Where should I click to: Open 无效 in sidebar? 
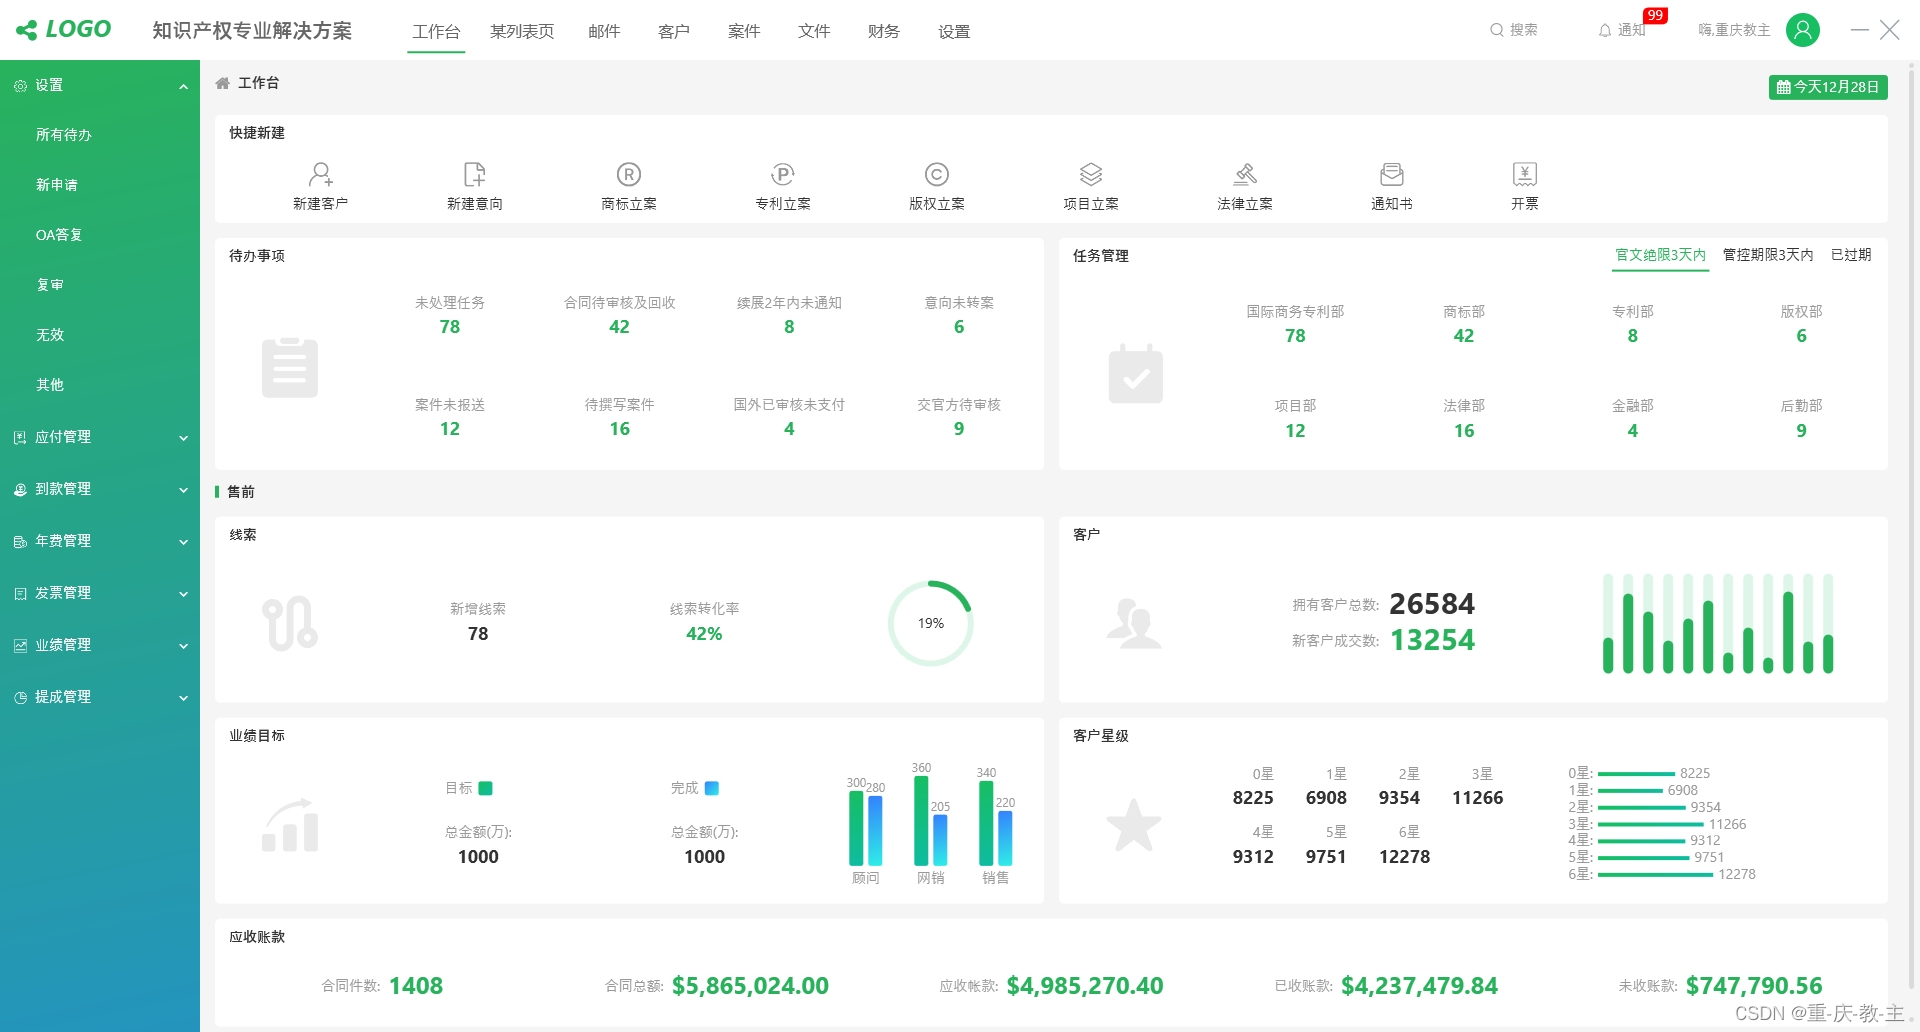[x=50, y=335]
